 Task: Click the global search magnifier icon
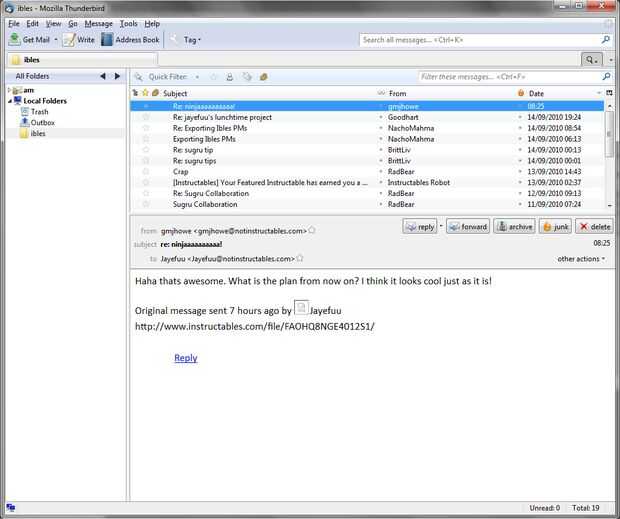point(606,40)
